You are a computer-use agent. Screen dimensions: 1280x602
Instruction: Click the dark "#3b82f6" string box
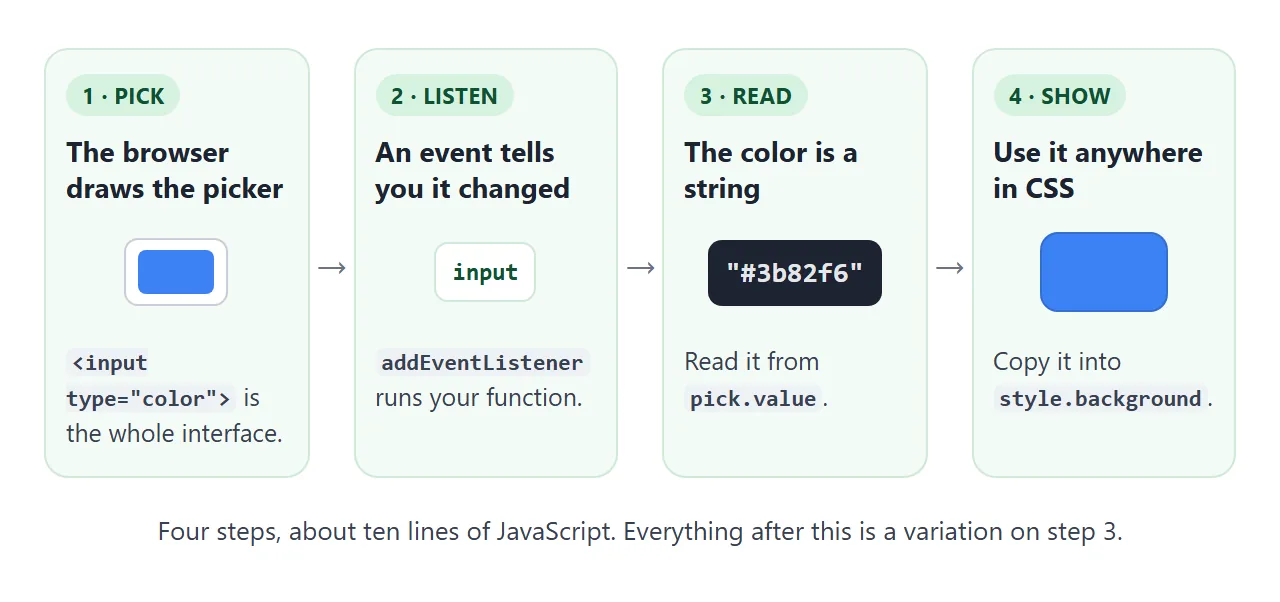click(795, 273)
